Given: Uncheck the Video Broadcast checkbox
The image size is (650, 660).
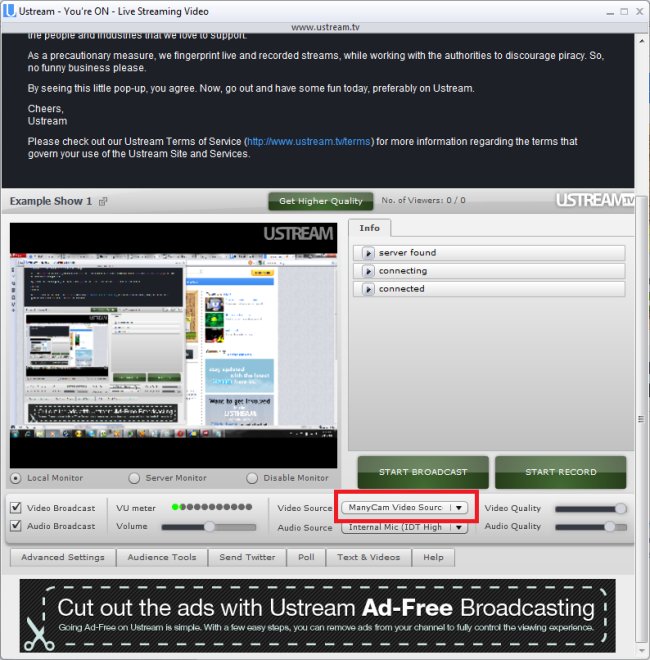Looking at the screenshot, I should pos(16,507).
